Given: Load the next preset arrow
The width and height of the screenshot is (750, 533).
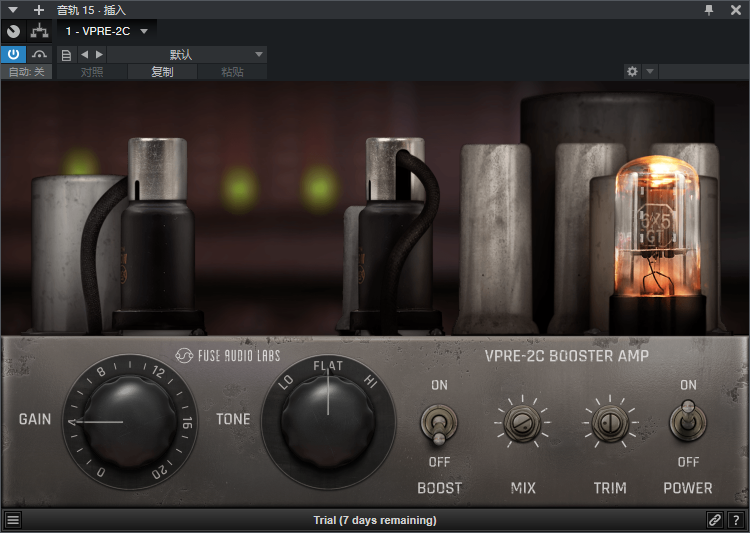Looking at the screenshot, I should 99,55.
